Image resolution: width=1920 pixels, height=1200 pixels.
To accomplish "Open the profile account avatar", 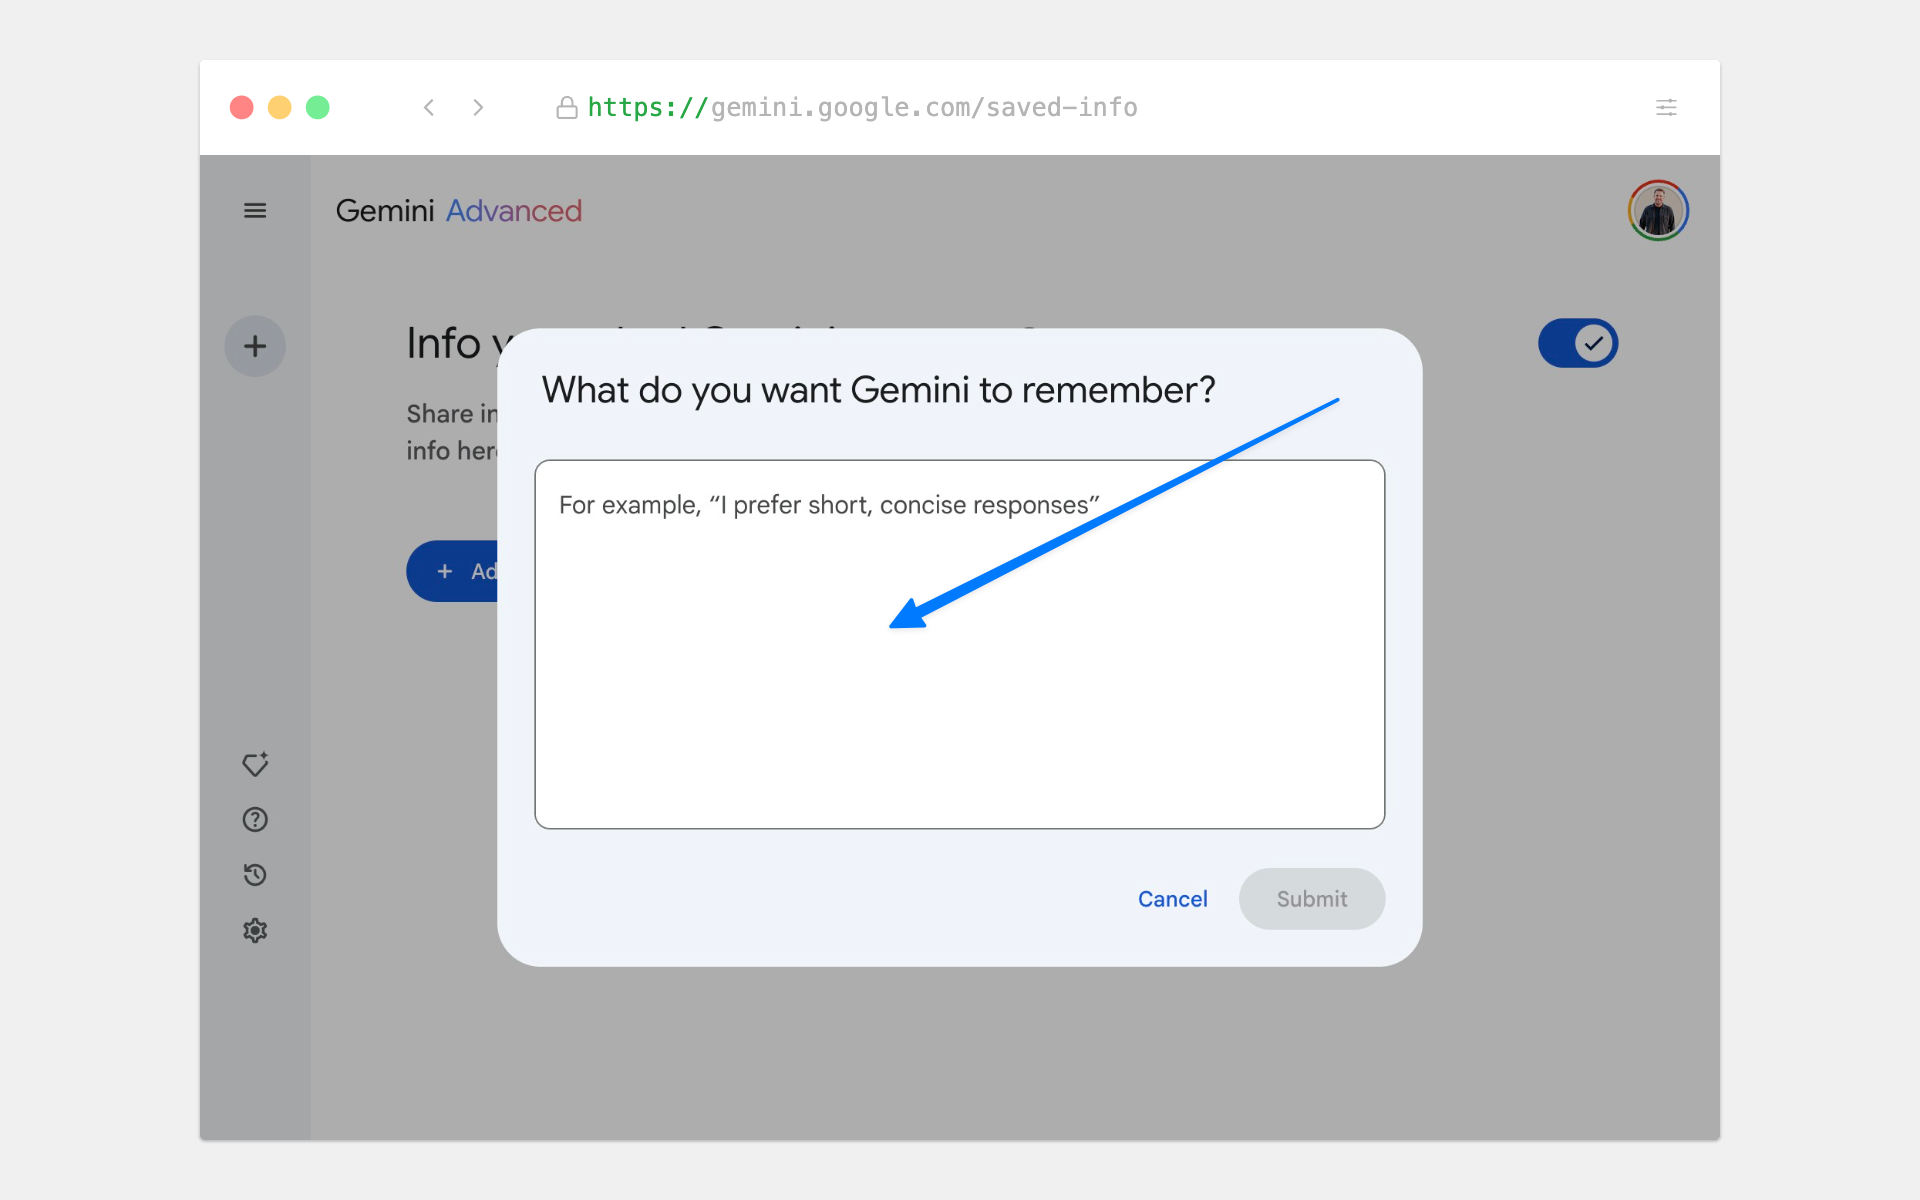I will click(x=1657, y=211).
